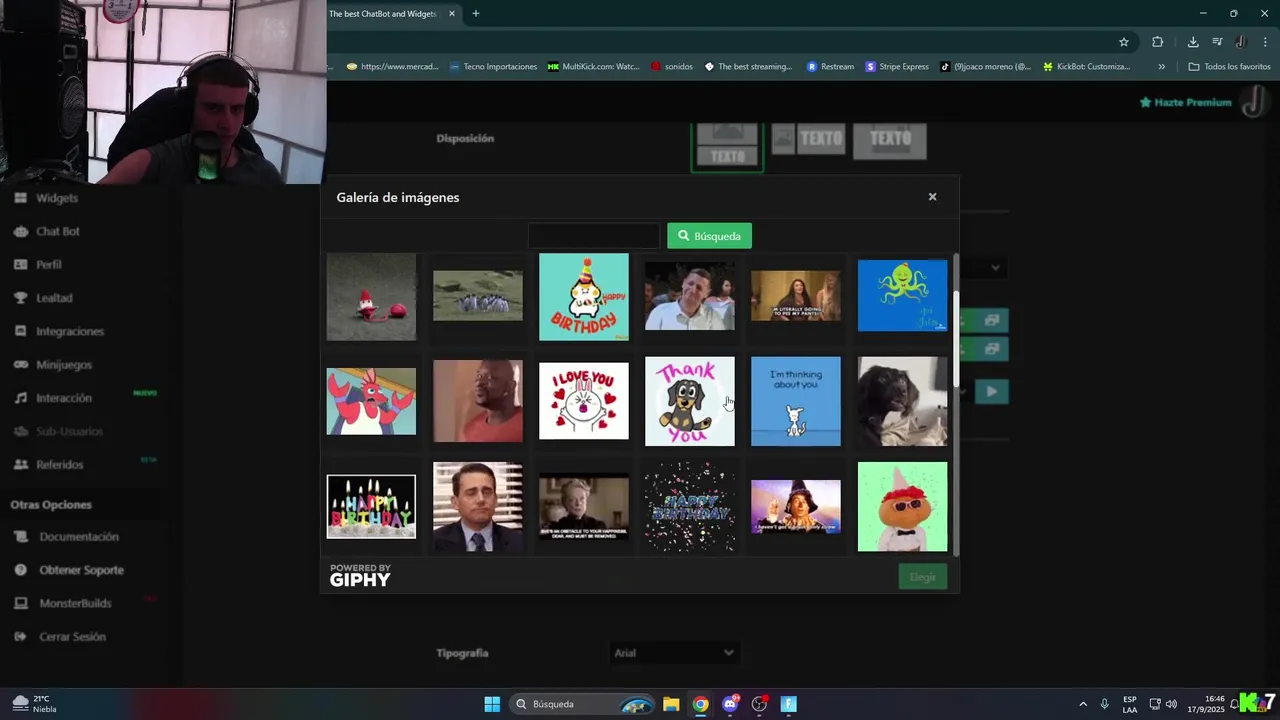Open Sub-Usuarios in the sidebar
The height and width of the screenshot is (720, 1280).
[x=69, y=431]
